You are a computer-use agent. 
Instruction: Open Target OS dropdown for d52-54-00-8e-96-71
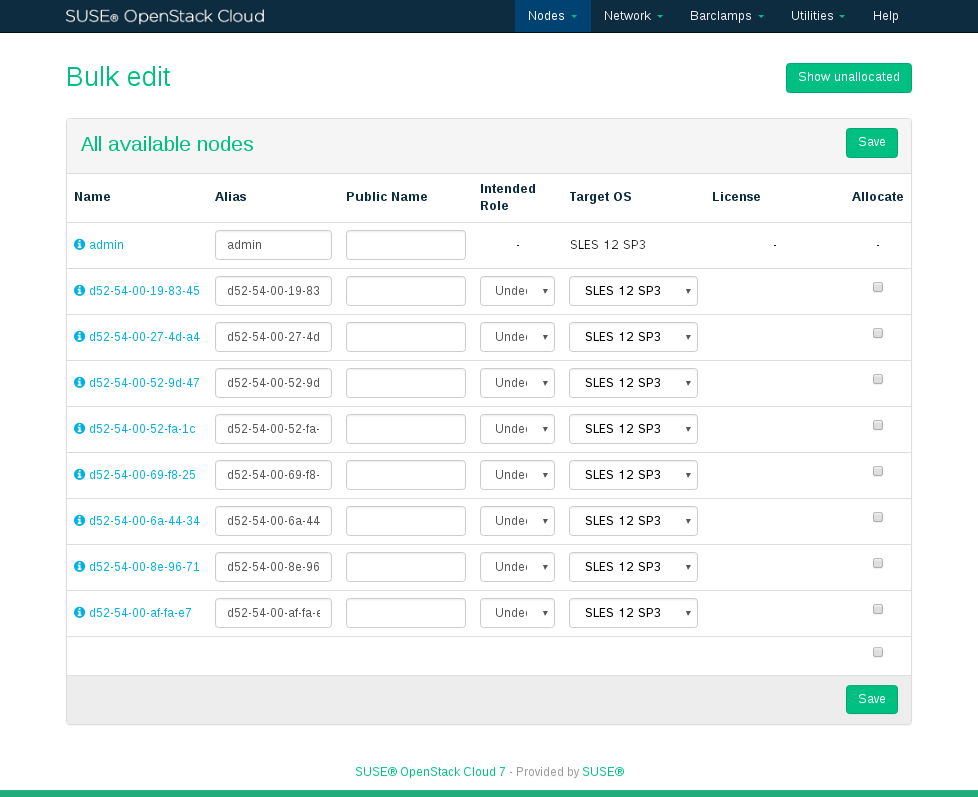pos(633,567)
